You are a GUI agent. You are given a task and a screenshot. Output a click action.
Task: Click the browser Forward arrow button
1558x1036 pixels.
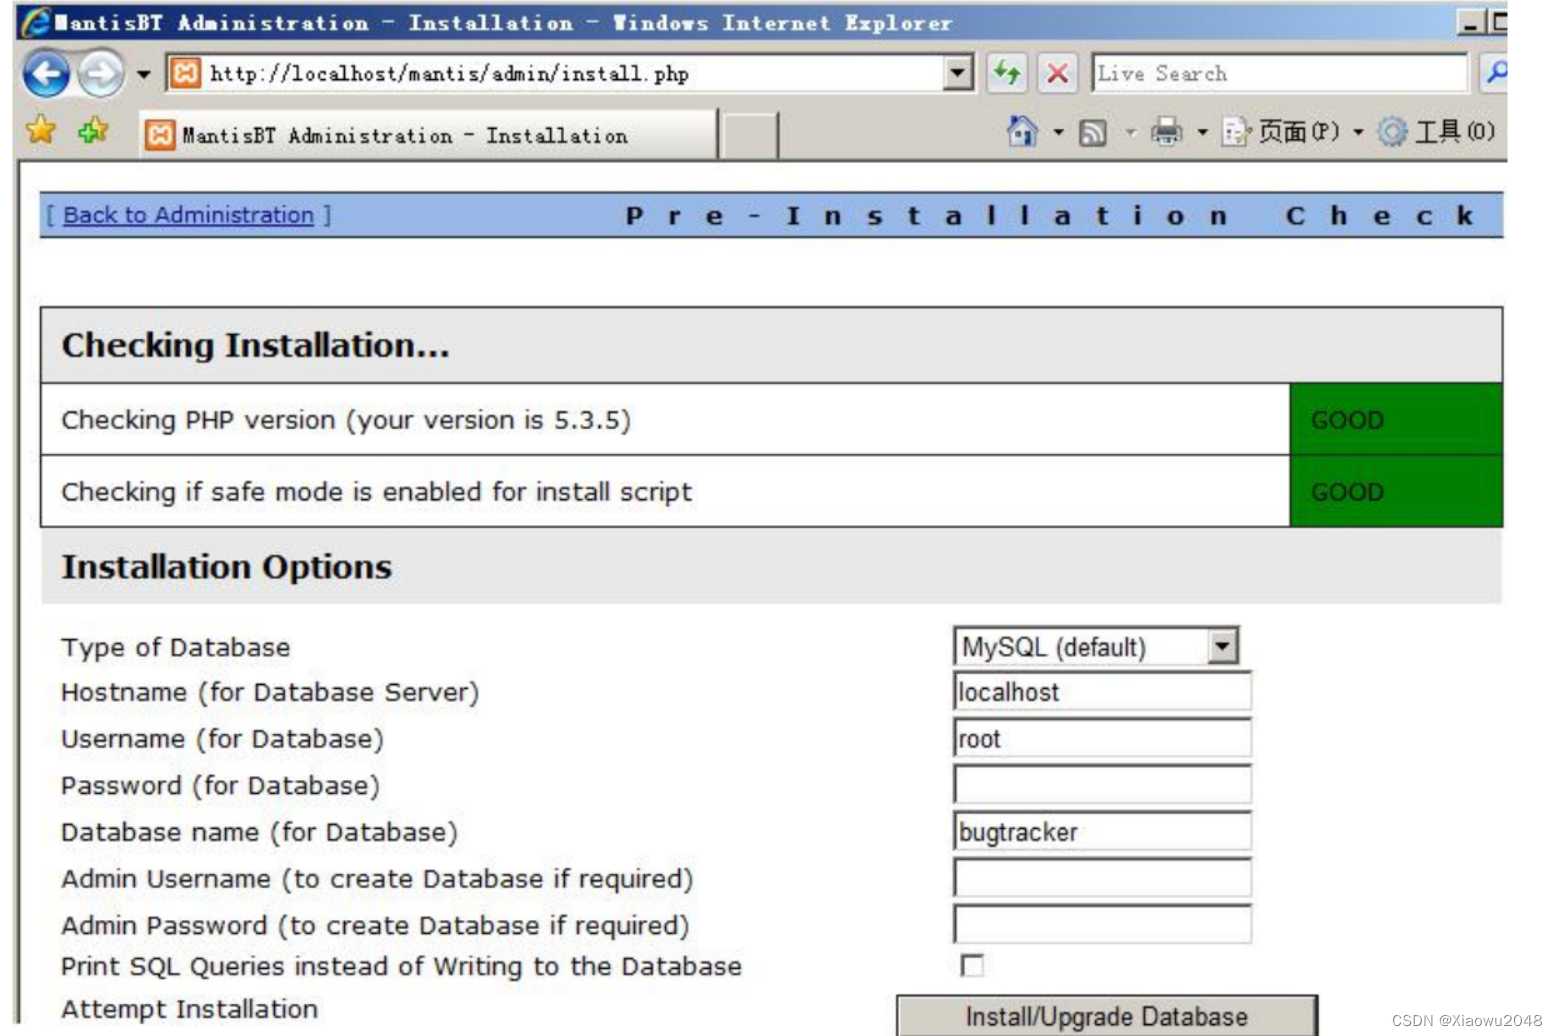coord(100,74)
